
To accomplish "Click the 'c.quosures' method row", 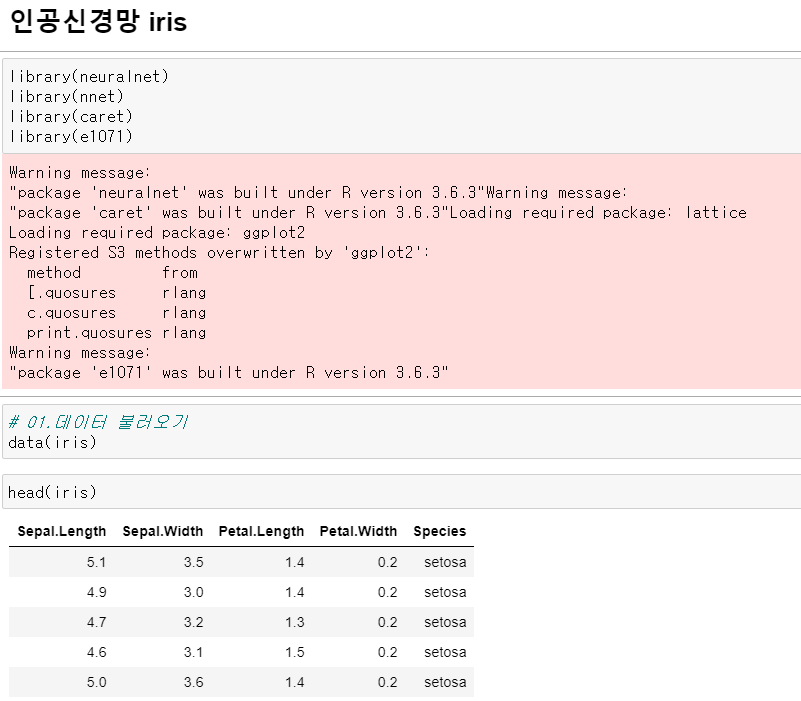I will (x=116, y=313).
